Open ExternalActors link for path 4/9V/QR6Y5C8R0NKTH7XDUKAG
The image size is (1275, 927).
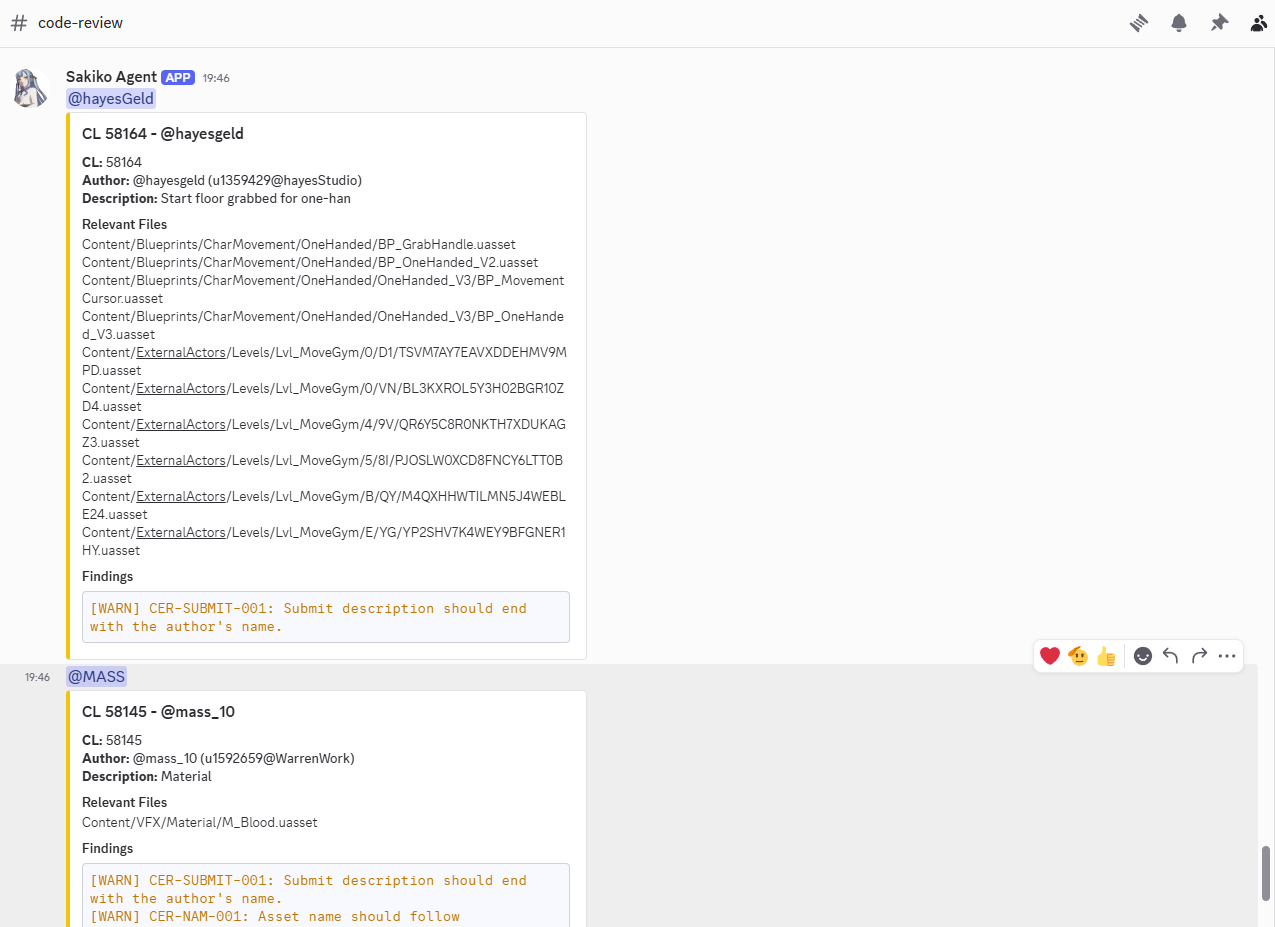pos(181,424)
